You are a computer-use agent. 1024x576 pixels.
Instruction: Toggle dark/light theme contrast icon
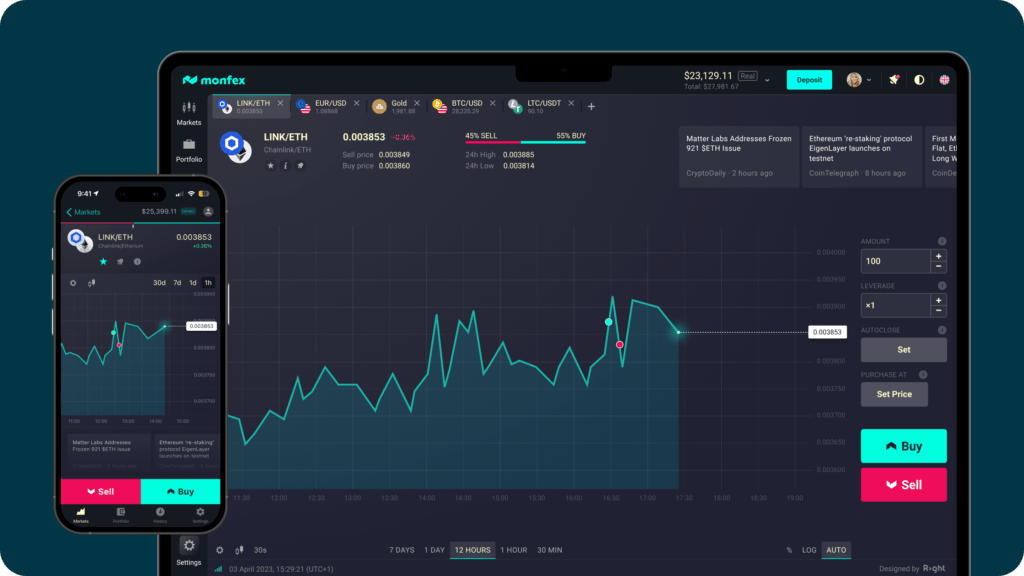[919, 80]
